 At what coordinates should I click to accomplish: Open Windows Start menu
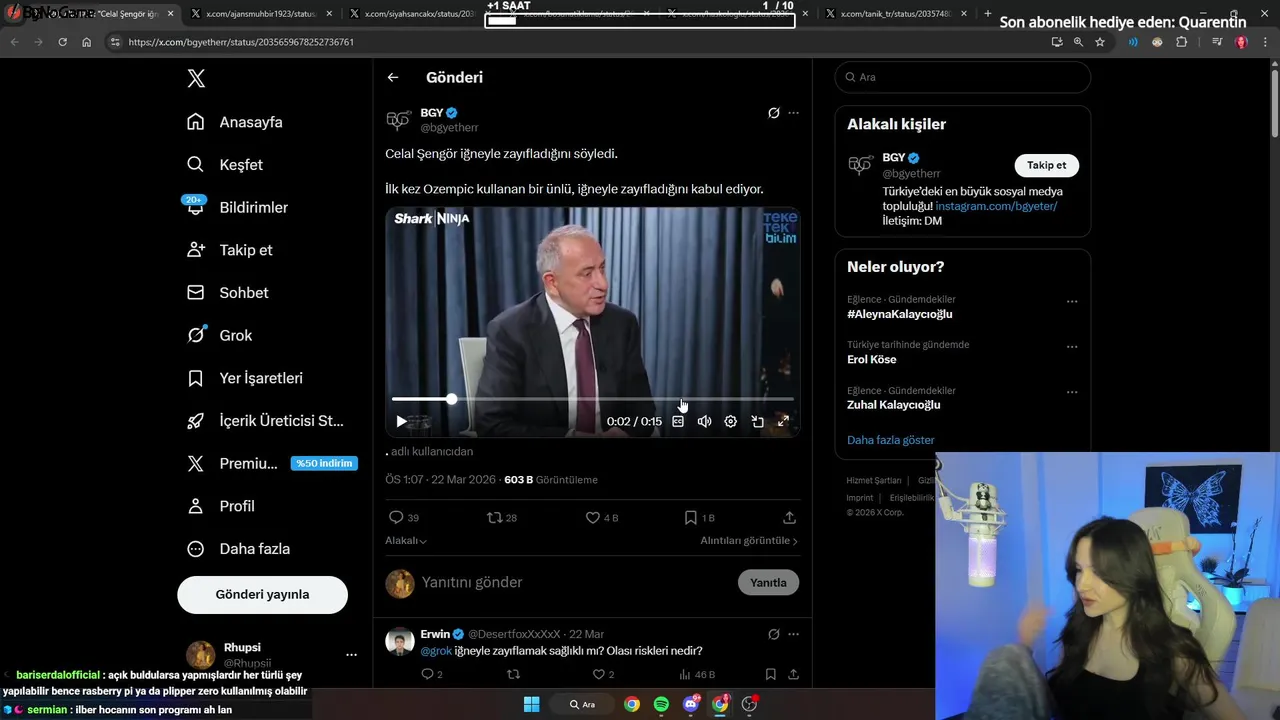(x=531, y=704)
